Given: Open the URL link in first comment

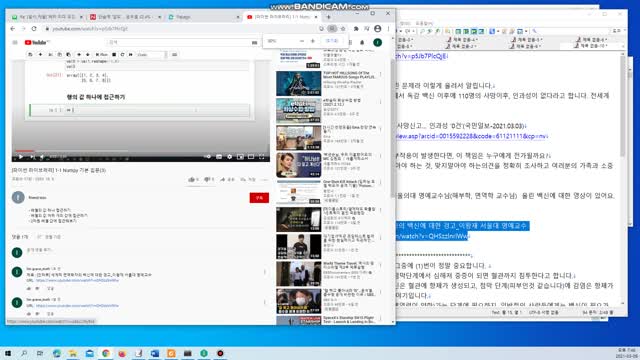Looking at the screenshot, I should coord(77,280).
